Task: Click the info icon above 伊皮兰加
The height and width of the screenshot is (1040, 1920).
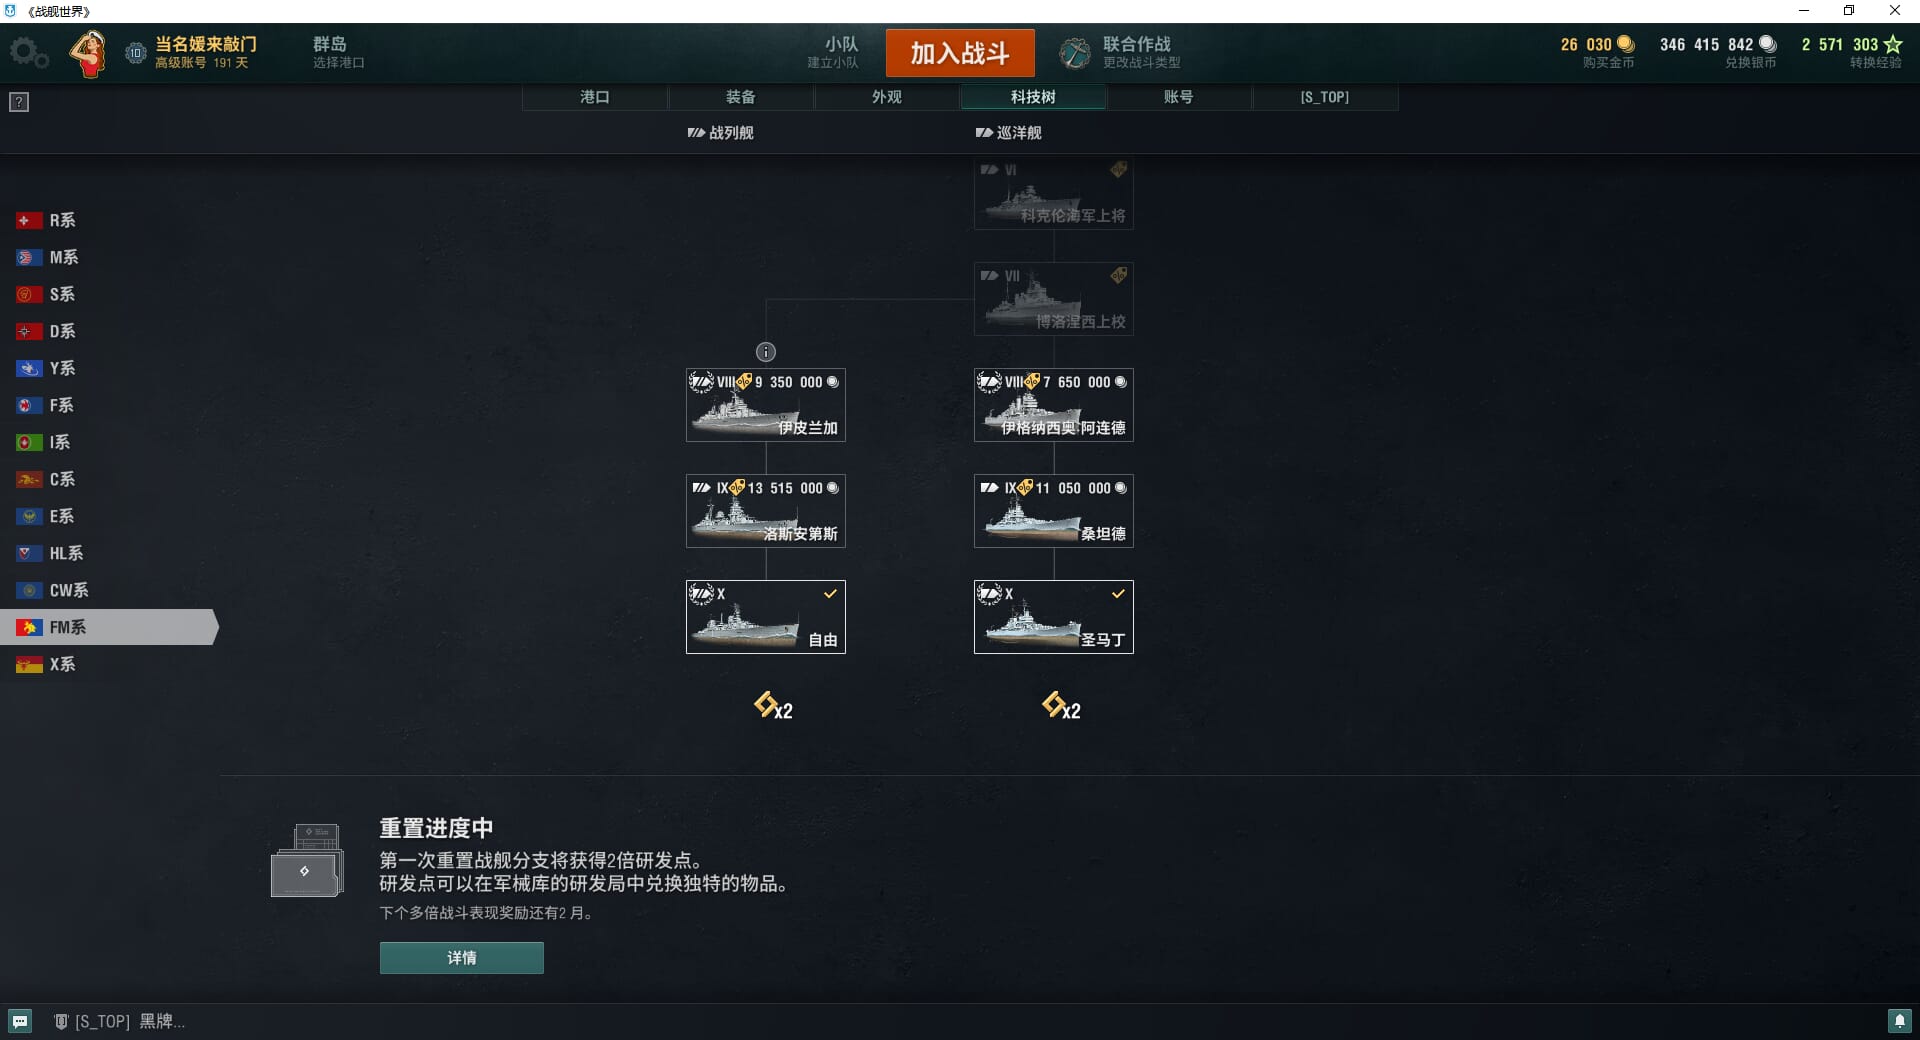Action: (766, 352)
